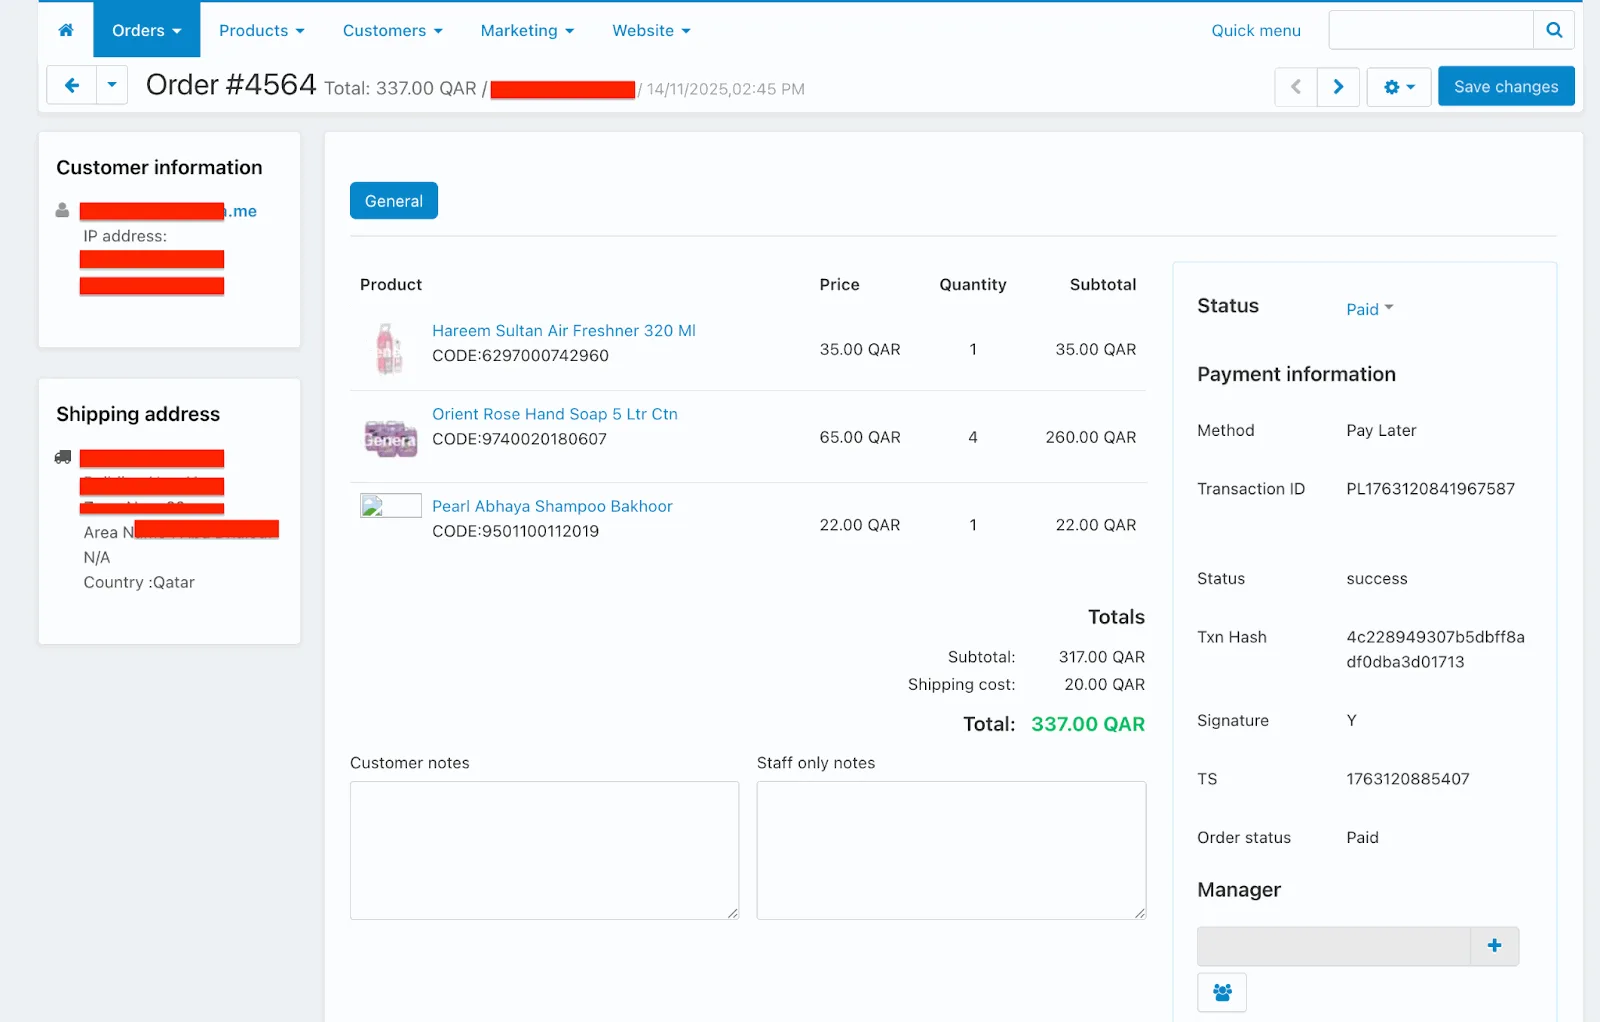The image size is (1600, 1022).
Task: Click the top search input field
Action: (1431, 30)
